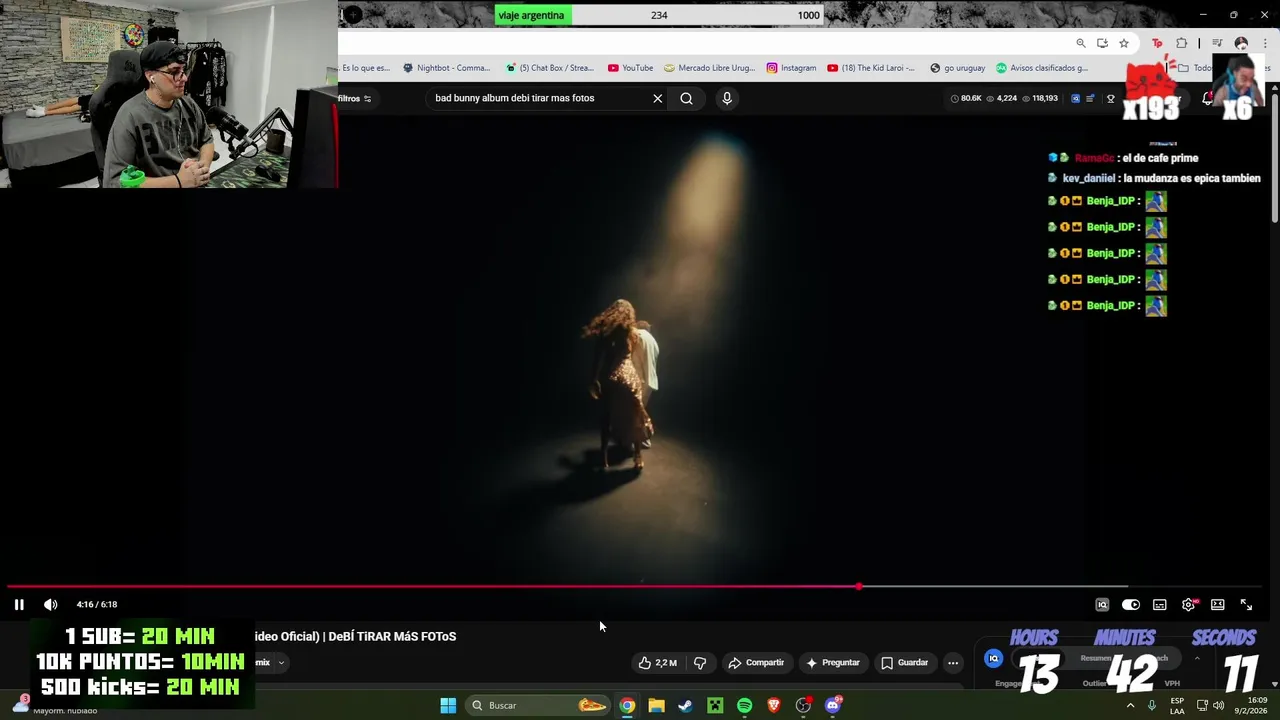1280x720 pixels.
Task: Open the go uruguay bookmark
Action: pos(958,68)
